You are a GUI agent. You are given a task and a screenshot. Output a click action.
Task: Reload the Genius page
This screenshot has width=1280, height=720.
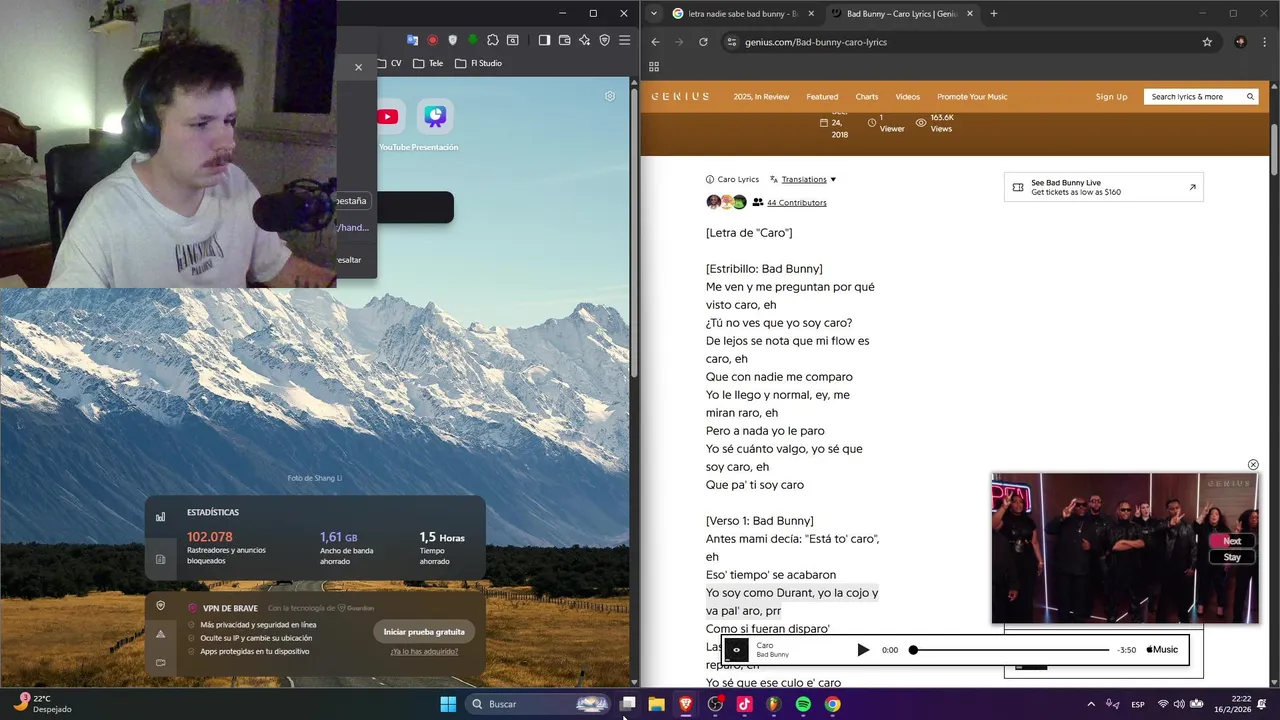(x=703, y=42)
